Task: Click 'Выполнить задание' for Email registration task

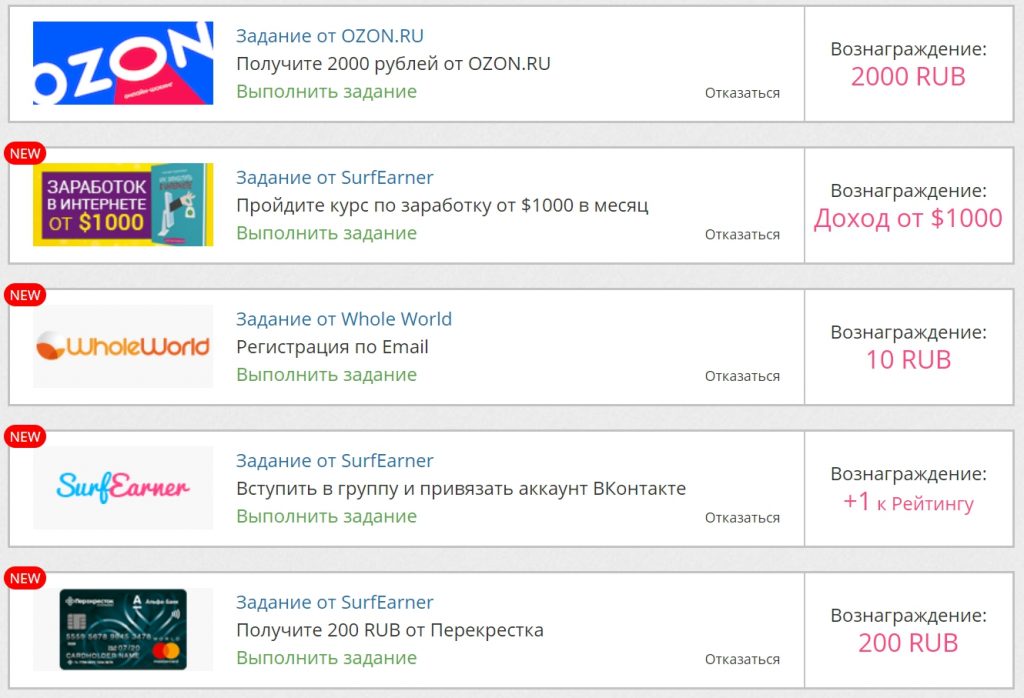Action: coord(326,375)
